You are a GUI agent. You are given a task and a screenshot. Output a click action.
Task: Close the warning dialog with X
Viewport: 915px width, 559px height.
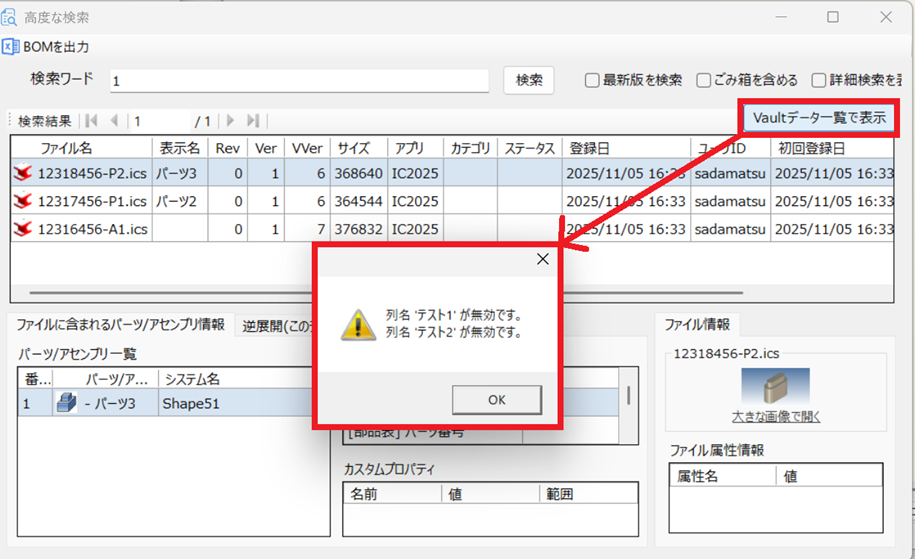(x=543, y=259)
